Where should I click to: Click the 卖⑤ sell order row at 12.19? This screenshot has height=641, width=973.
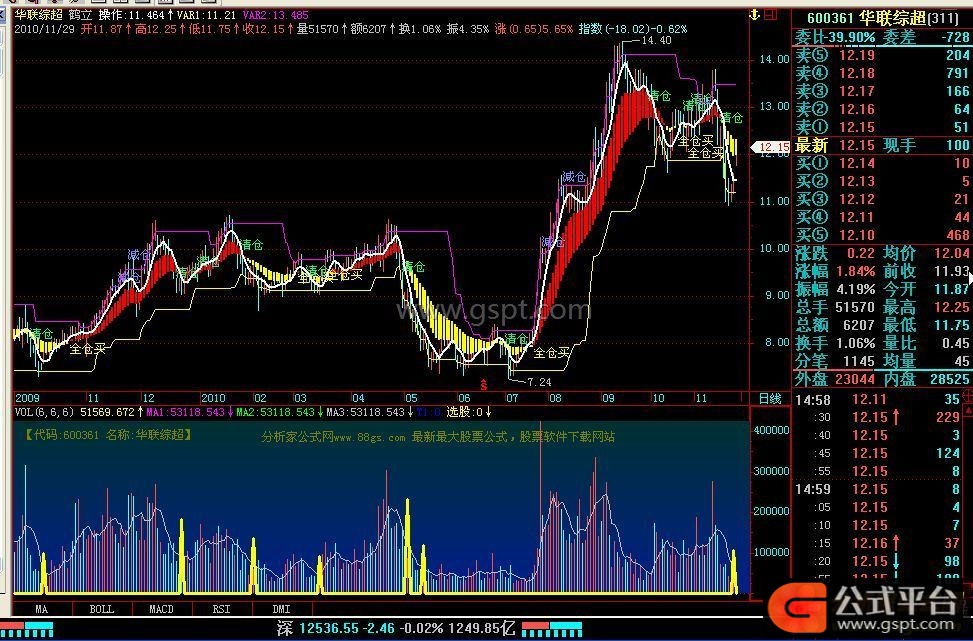click(x=882, y=55)
